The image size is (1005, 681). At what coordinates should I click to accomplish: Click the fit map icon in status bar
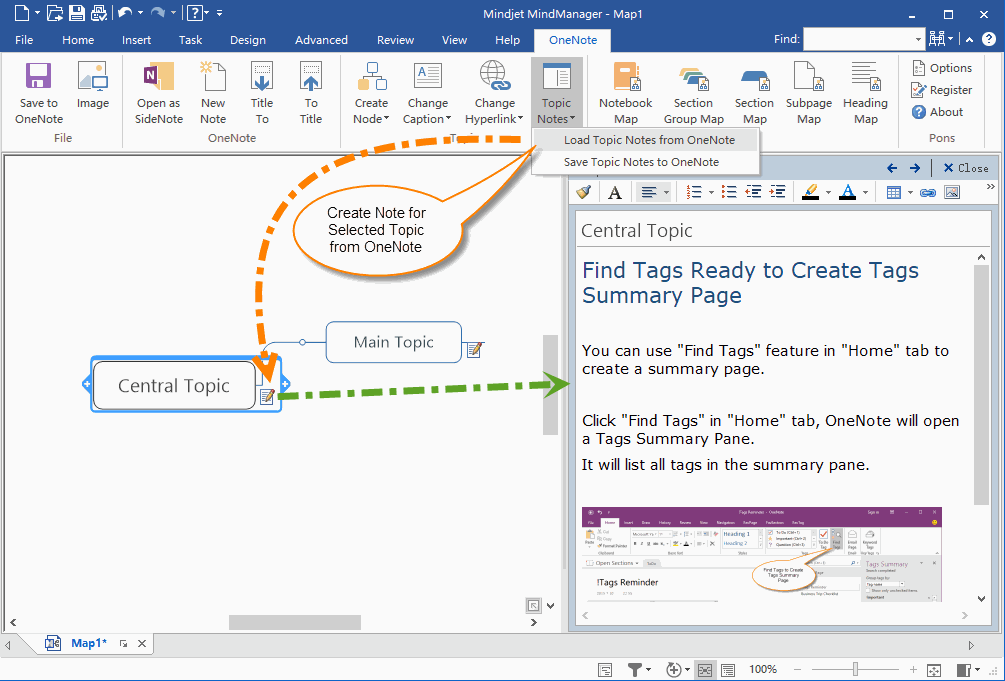pyautogui.click(x=934, y=670)
